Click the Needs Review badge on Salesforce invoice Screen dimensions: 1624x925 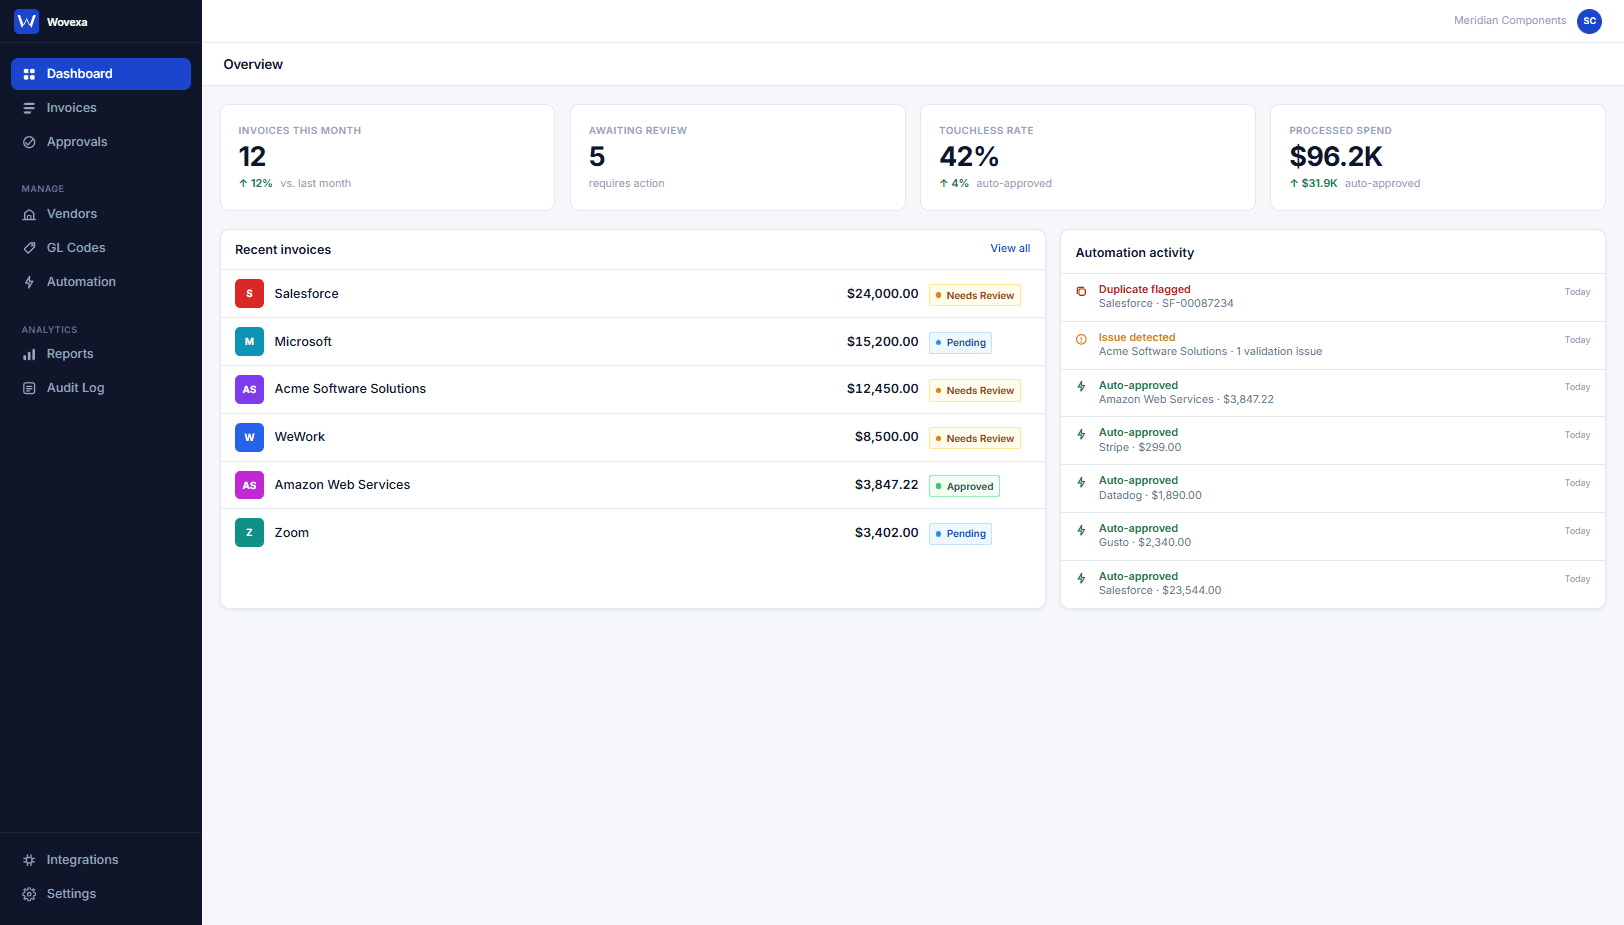pos(974,294)
